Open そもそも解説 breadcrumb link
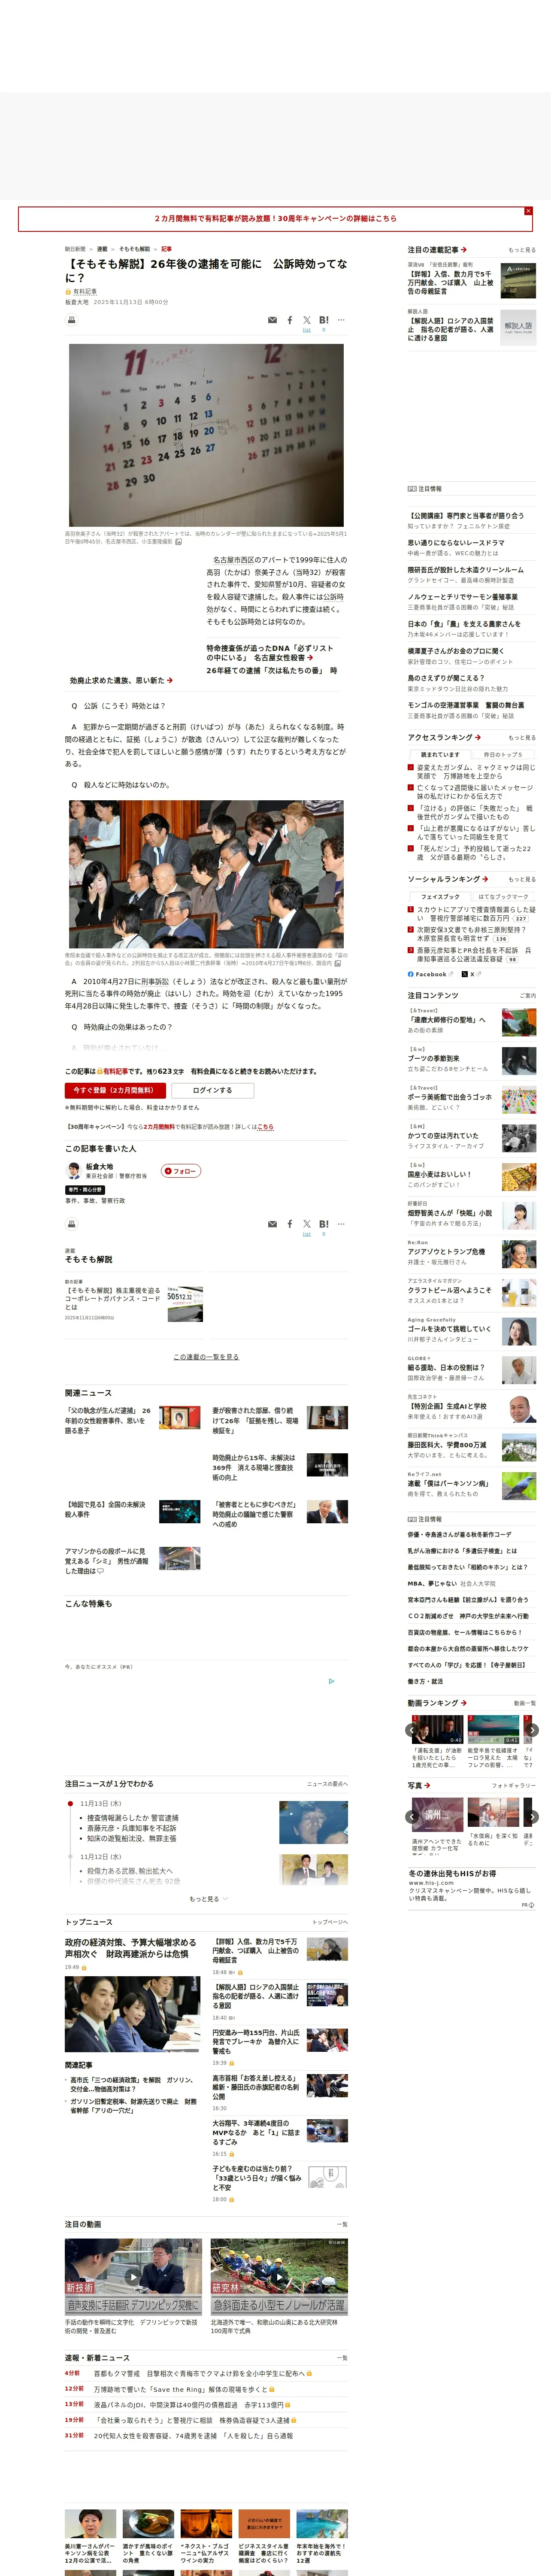Viewport: 551px width, 2576px height. 134,249
